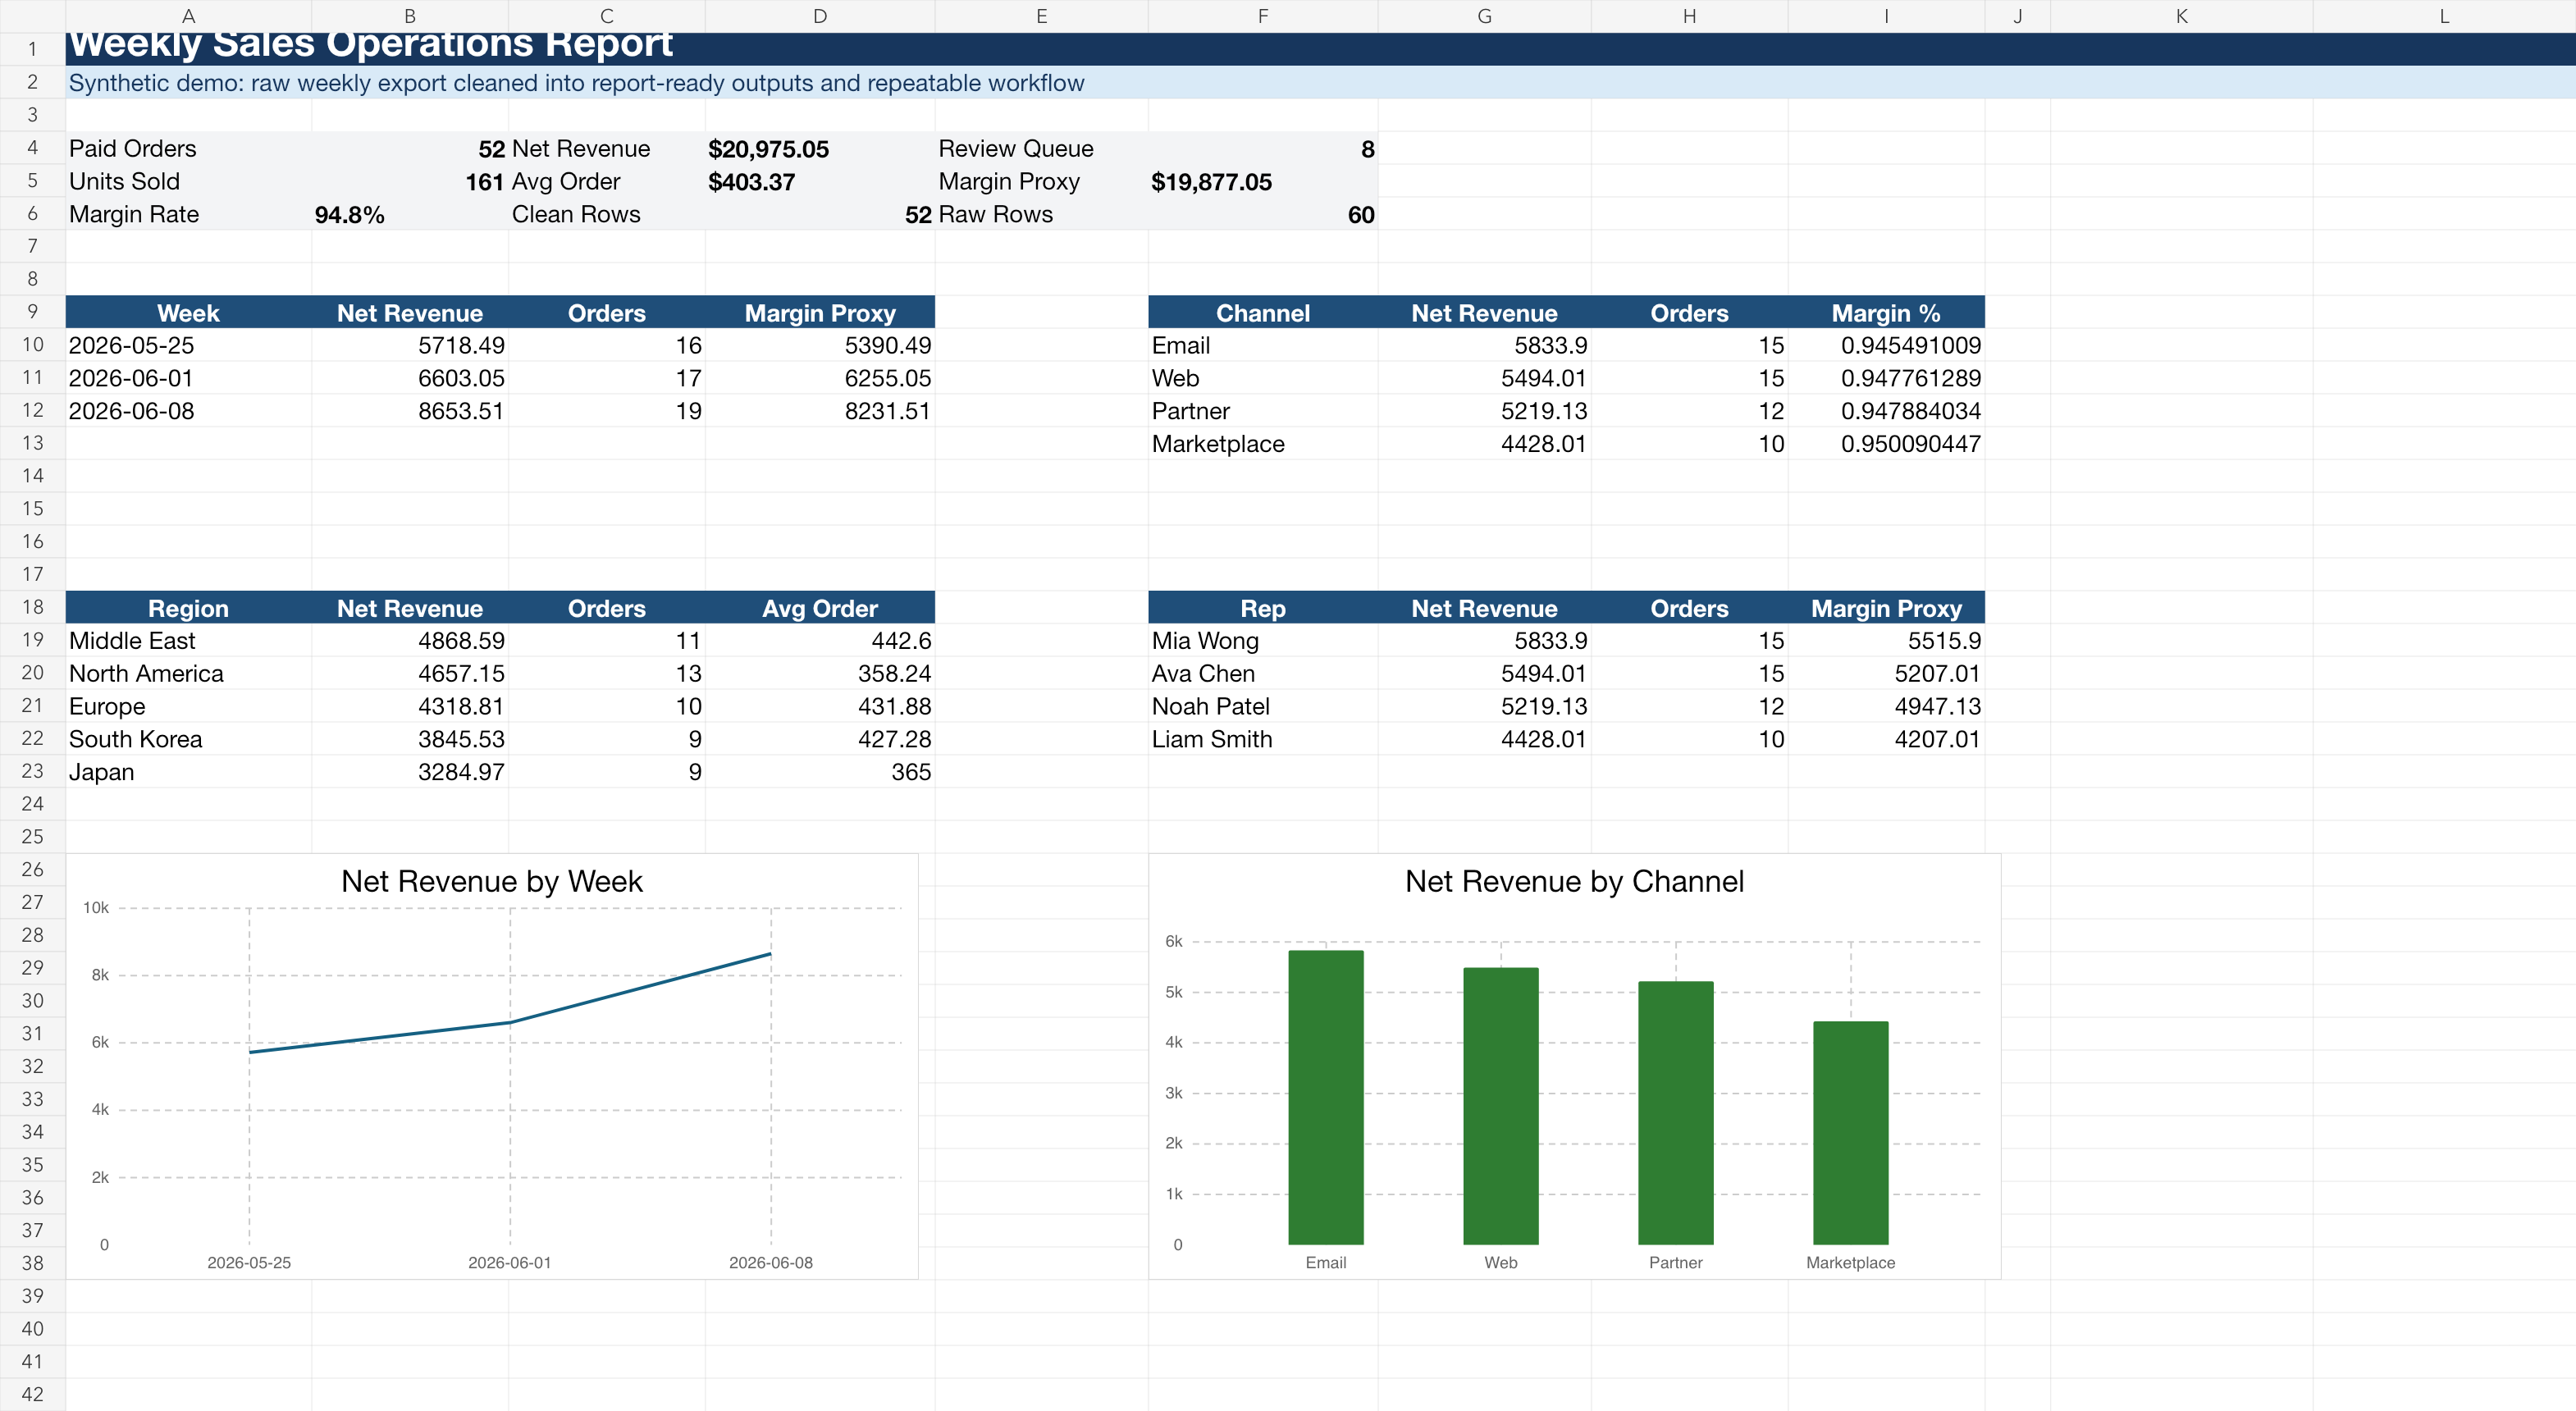2576x1411 pixels.
Task: Click the Margin Rate label cell
Action: pos(188,214)
